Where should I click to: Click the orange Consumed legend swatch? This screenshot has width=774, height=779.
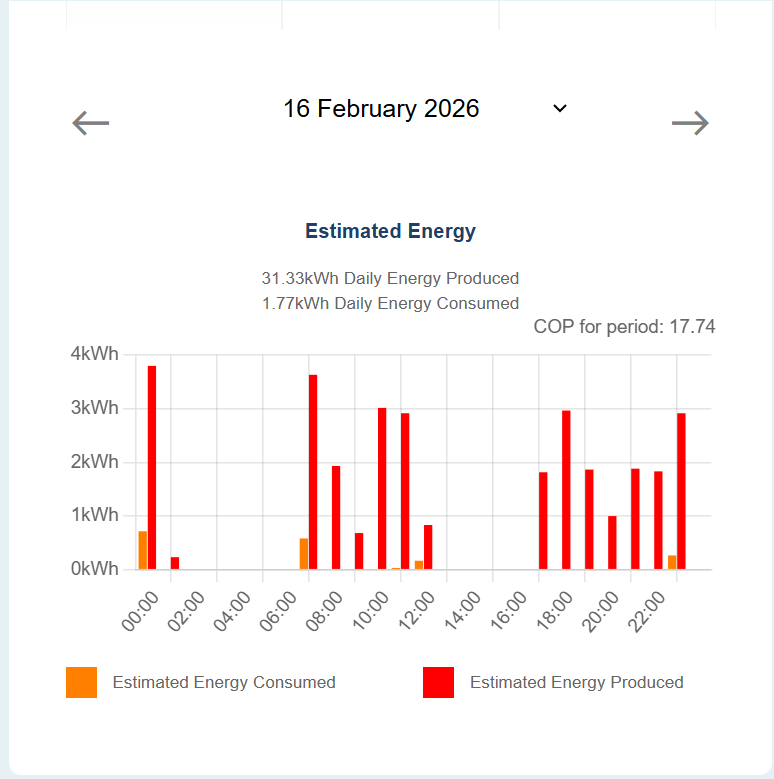[x=82, y=683]
